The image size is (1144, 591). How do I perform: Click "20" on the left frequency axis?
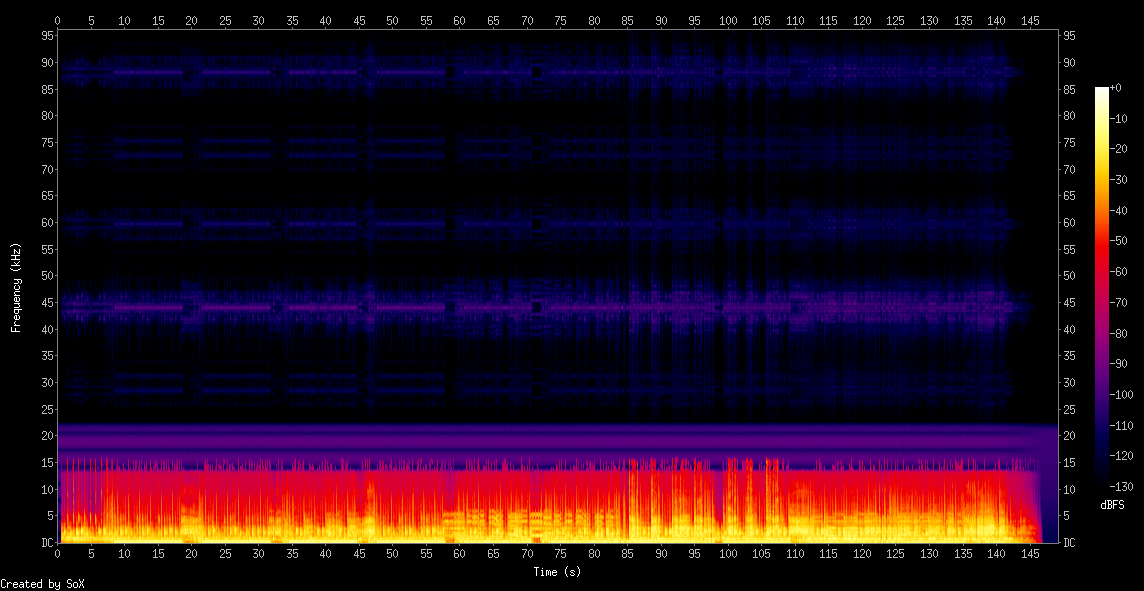[47, 436]
